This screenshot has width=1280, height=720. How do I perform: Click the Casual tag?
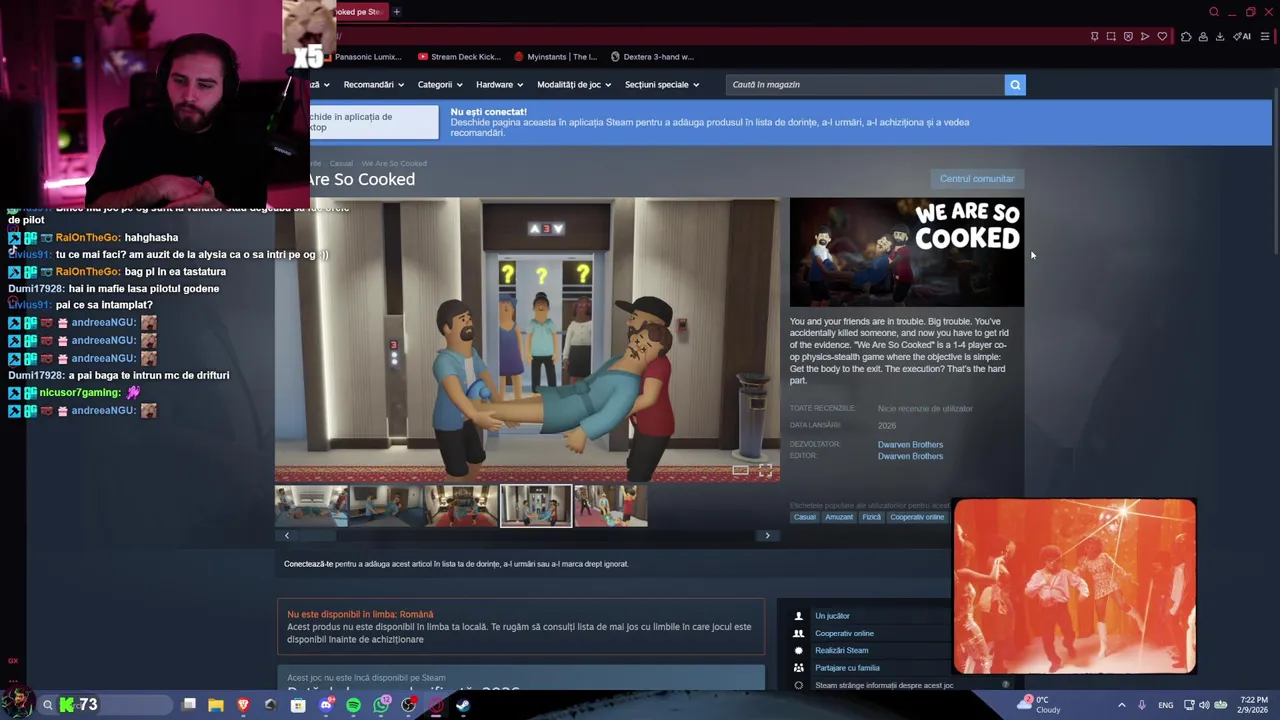[x=805, y=517]
